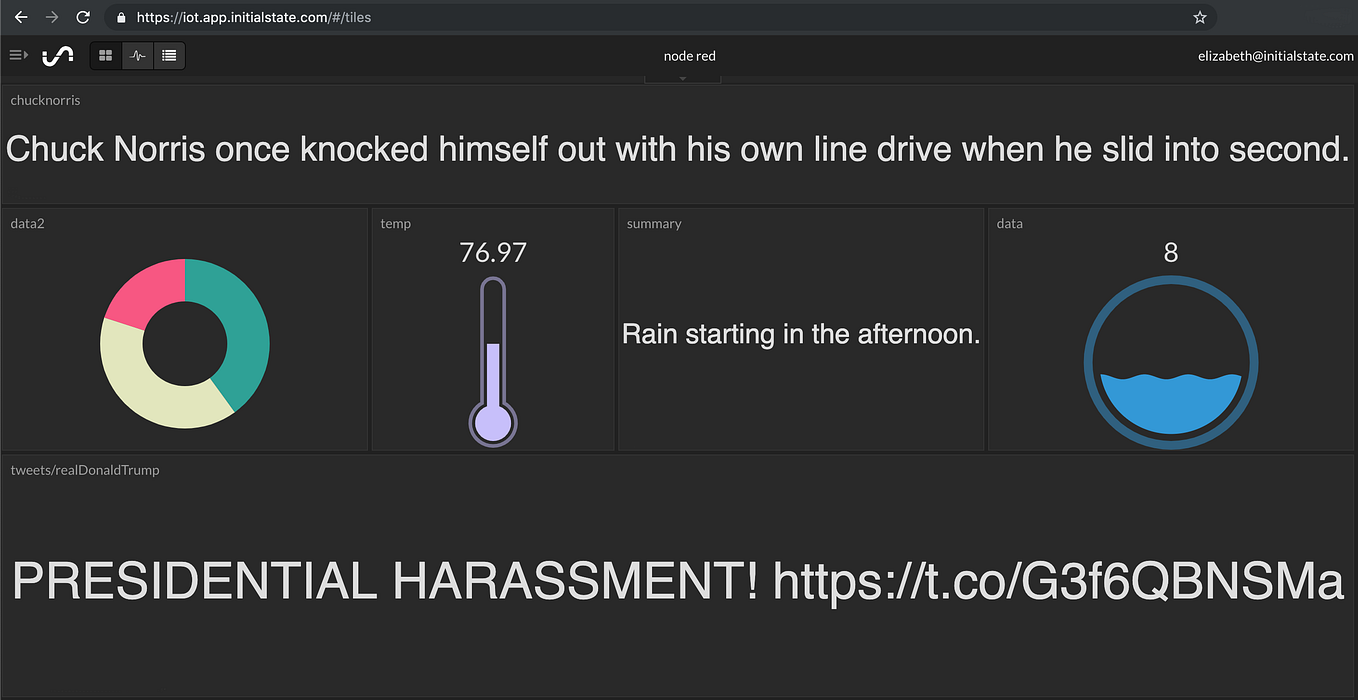Click the node red dashboard title
The height and width of the screenshot is (700, 1358).
pos(689,55)
